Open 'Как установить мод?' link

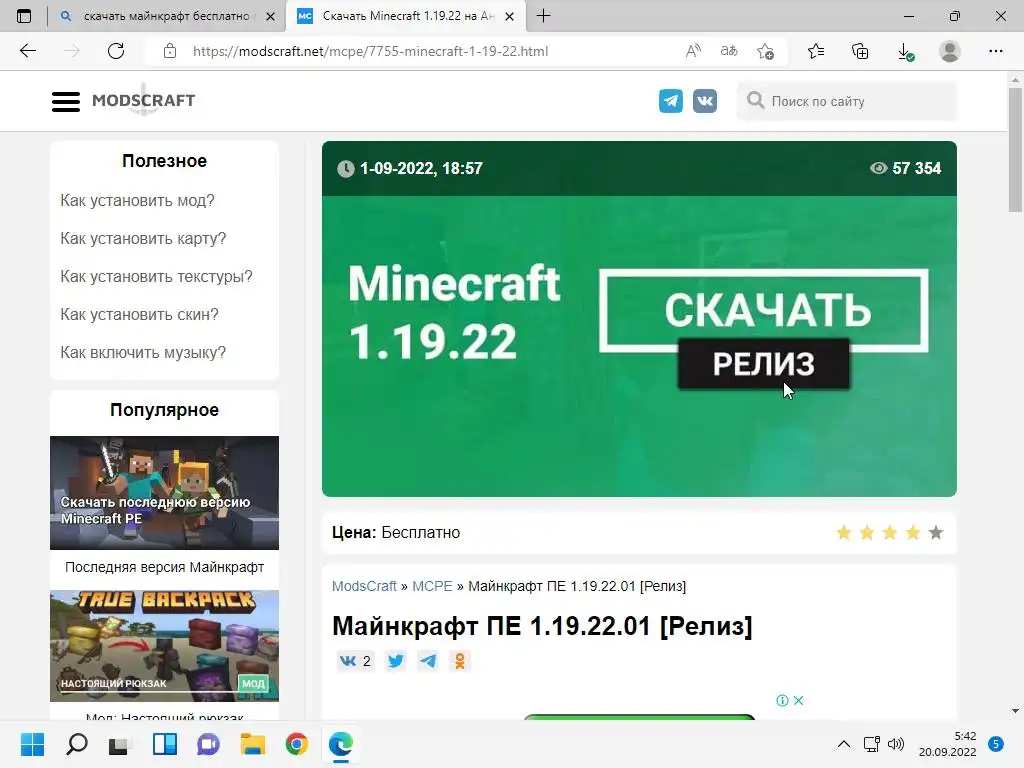(x=137, y=200)
